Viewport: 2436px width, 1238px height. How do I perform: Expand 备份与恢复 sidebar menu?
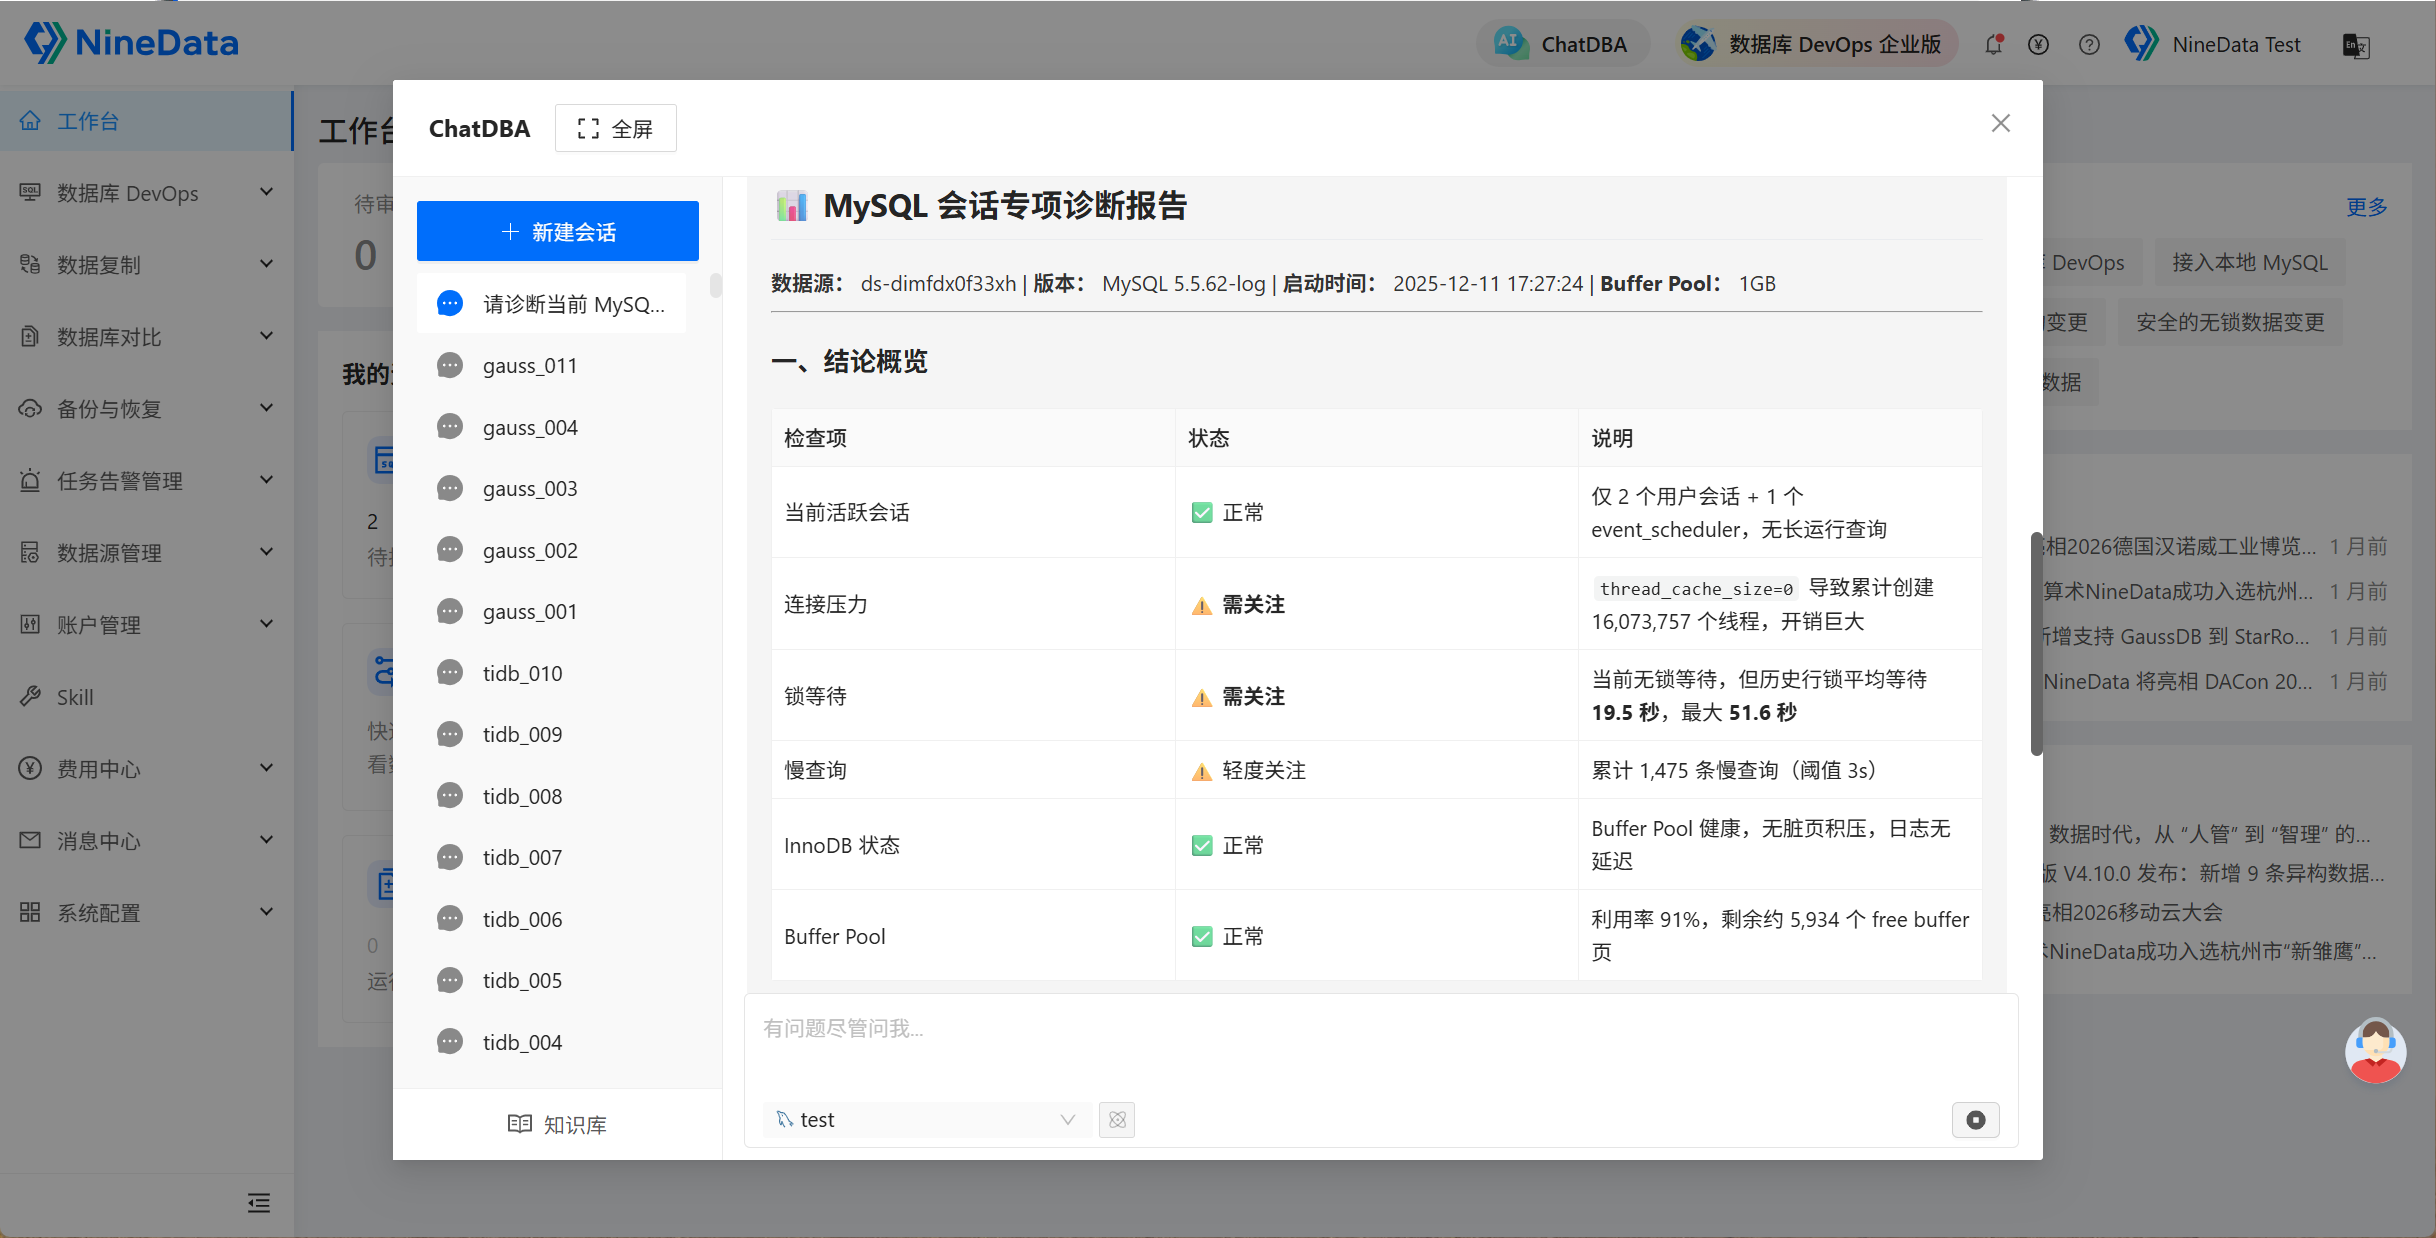tap(146, 409)
